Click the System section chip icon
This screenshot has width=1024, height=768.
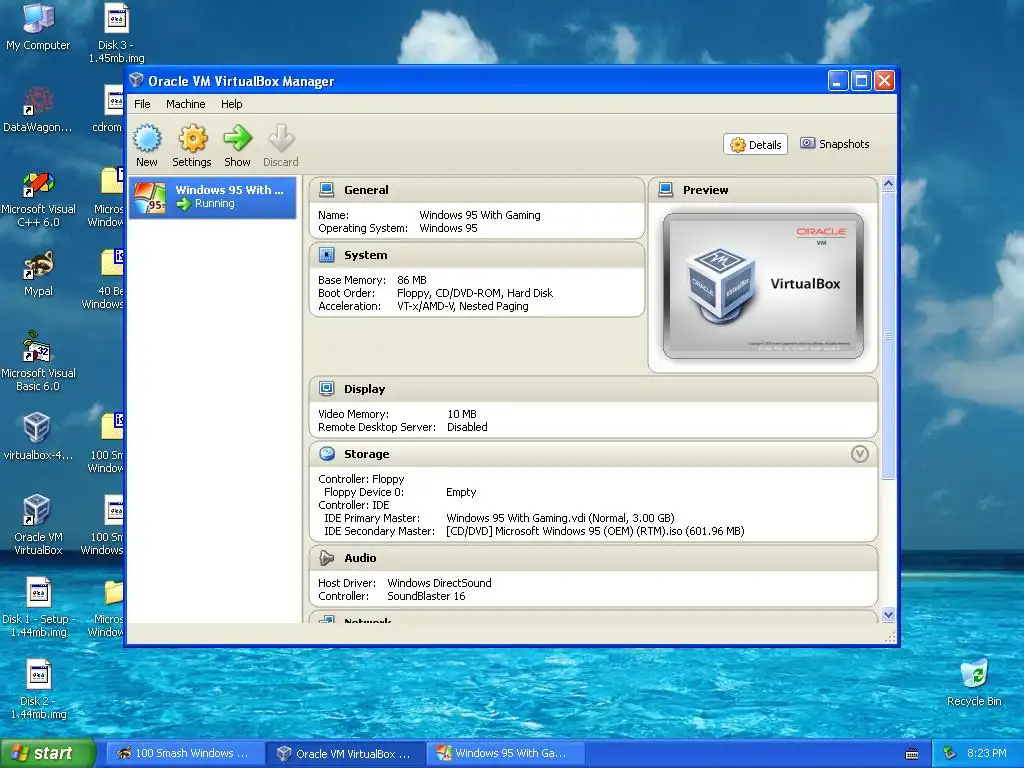[x=327, y=255]
